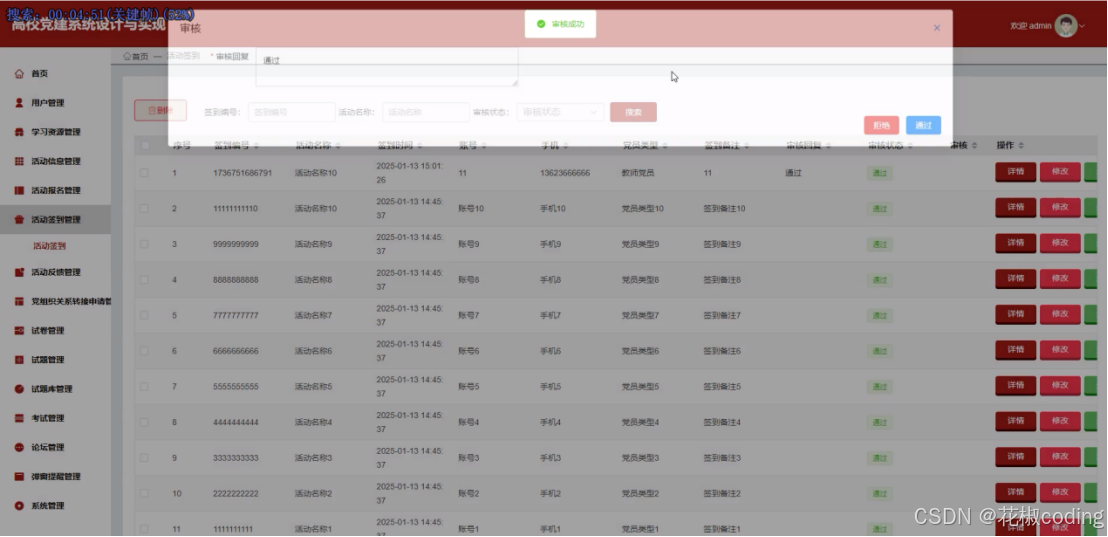Screen dimensions: 1108x537
Task: Open 试卷管理 in the sidebar
Action: 47,331
